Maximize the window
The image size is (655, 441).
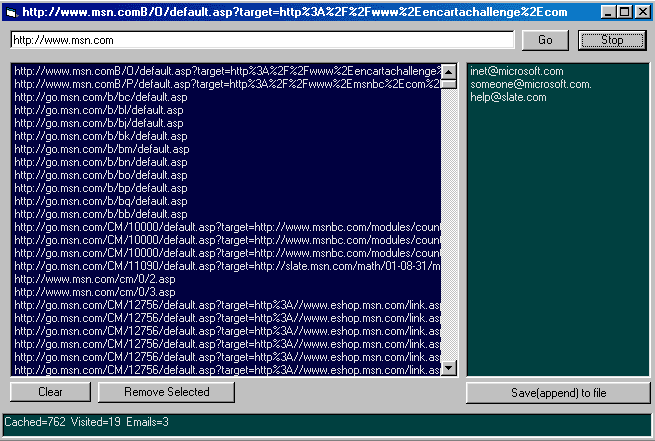(x=625, y=12)
